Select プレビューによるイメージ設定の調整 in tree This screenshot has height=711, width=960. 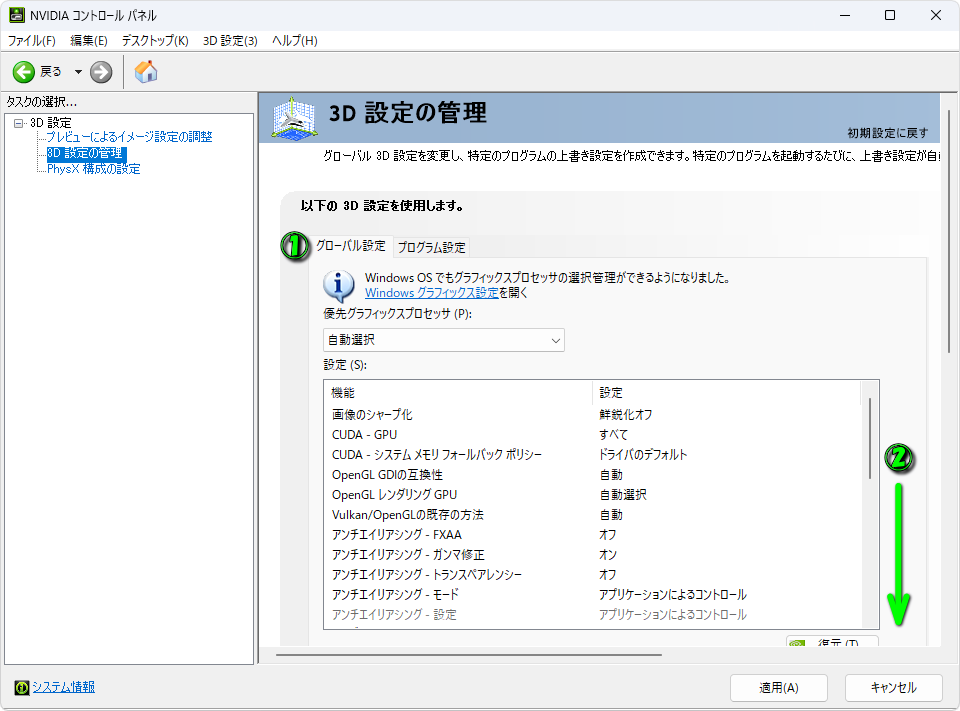coord(129,137)
